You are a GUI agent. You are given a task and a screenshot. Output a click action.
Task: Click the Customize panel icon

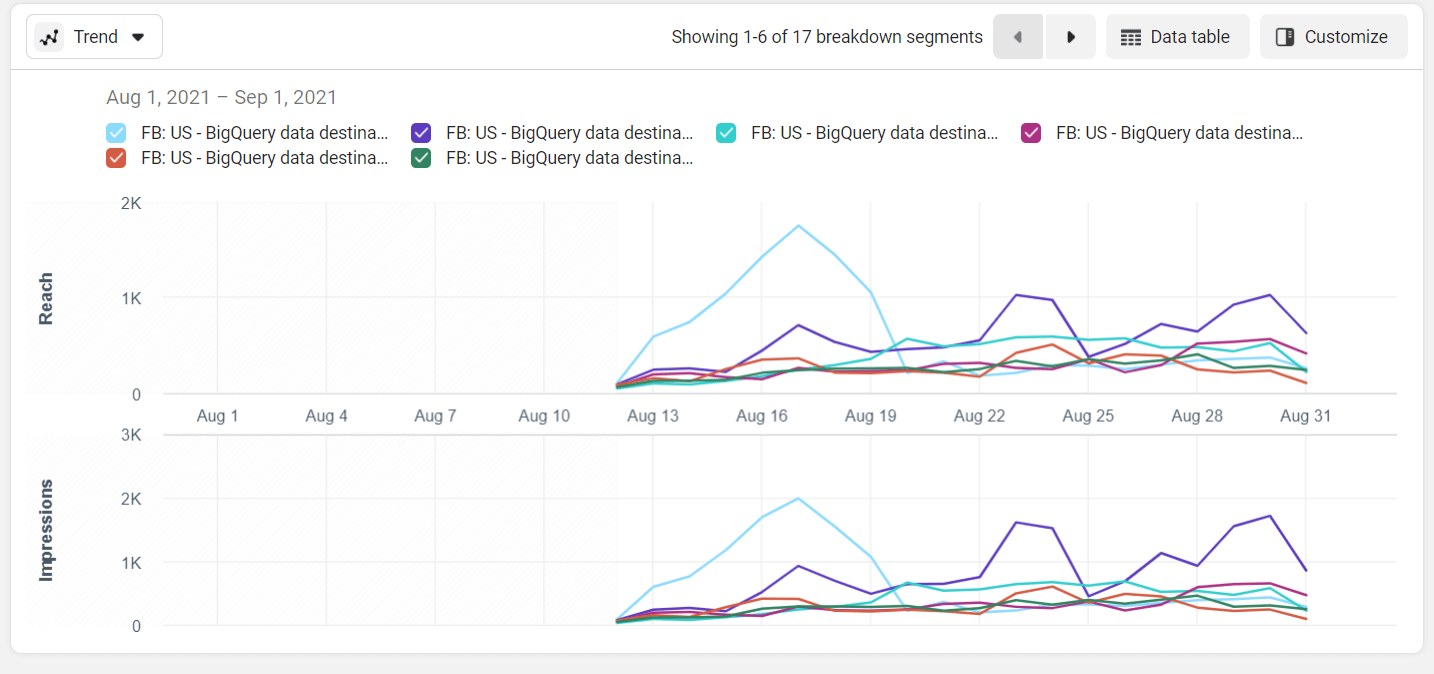[x=1285, y=37]
